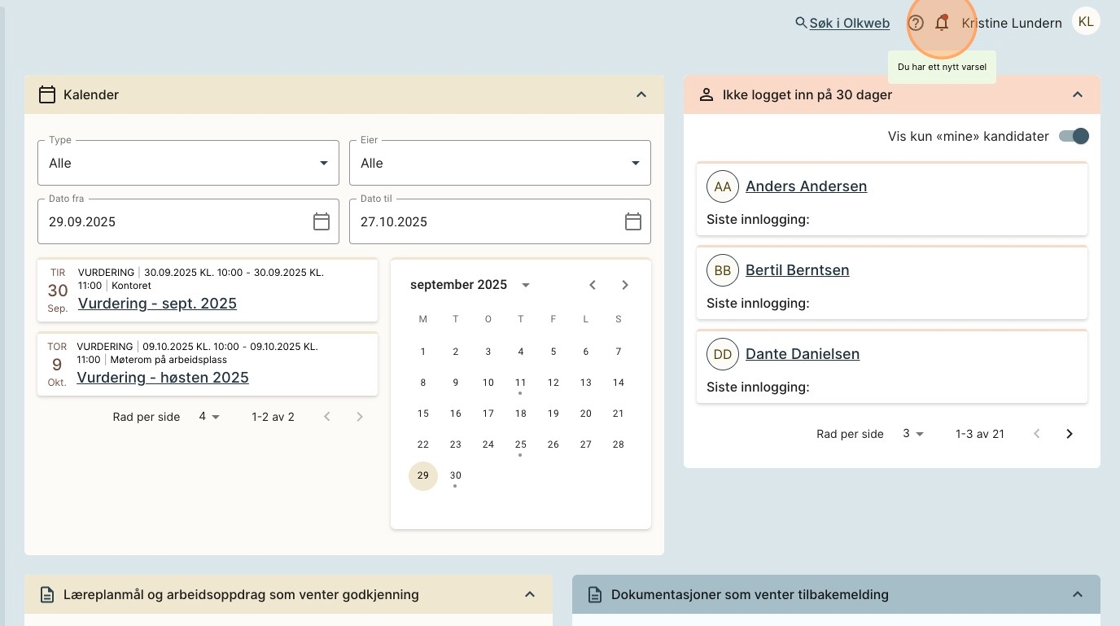Image resolution: width=1120 pixels, height=626 pixels.
Task: Select day 25 in the calendar
Action: [x=520, y=444]
